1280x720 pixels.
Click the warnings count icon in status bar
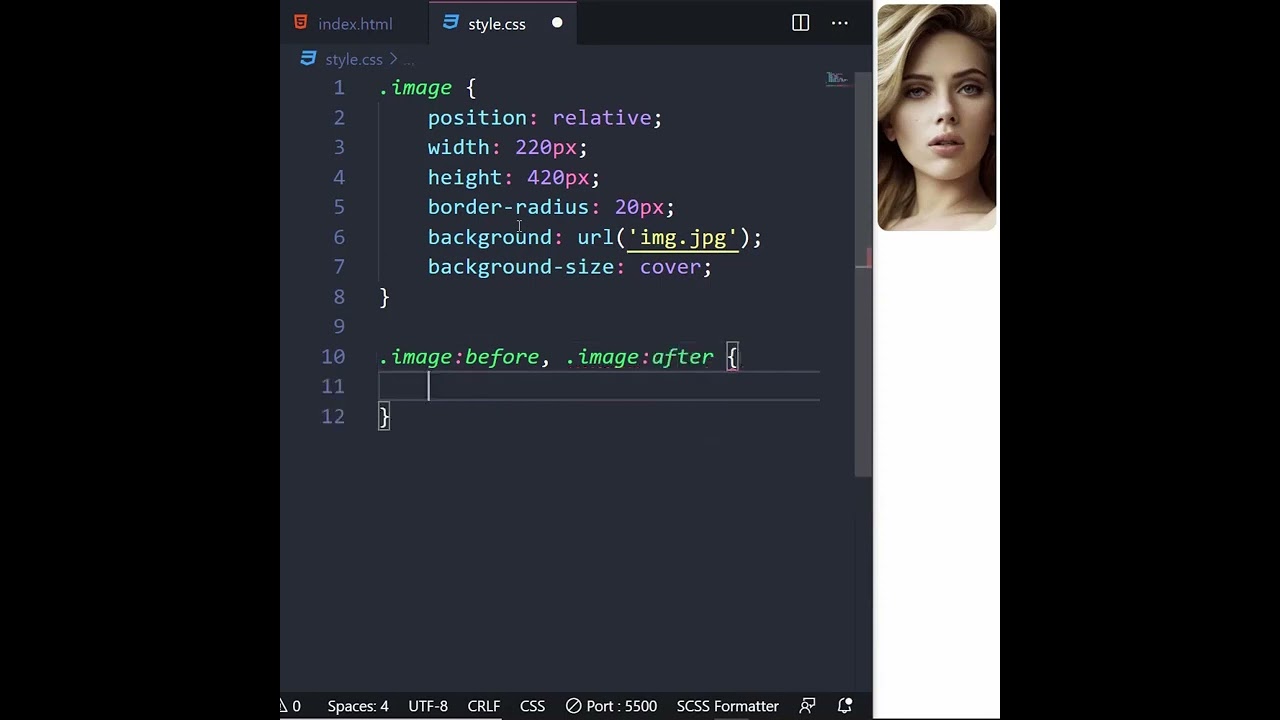(285, 706)
